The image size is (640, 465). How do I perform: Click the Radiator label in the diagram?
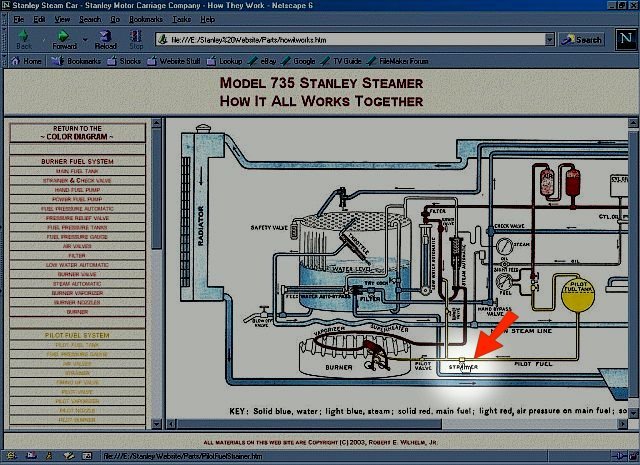click(x=200, y=225)
